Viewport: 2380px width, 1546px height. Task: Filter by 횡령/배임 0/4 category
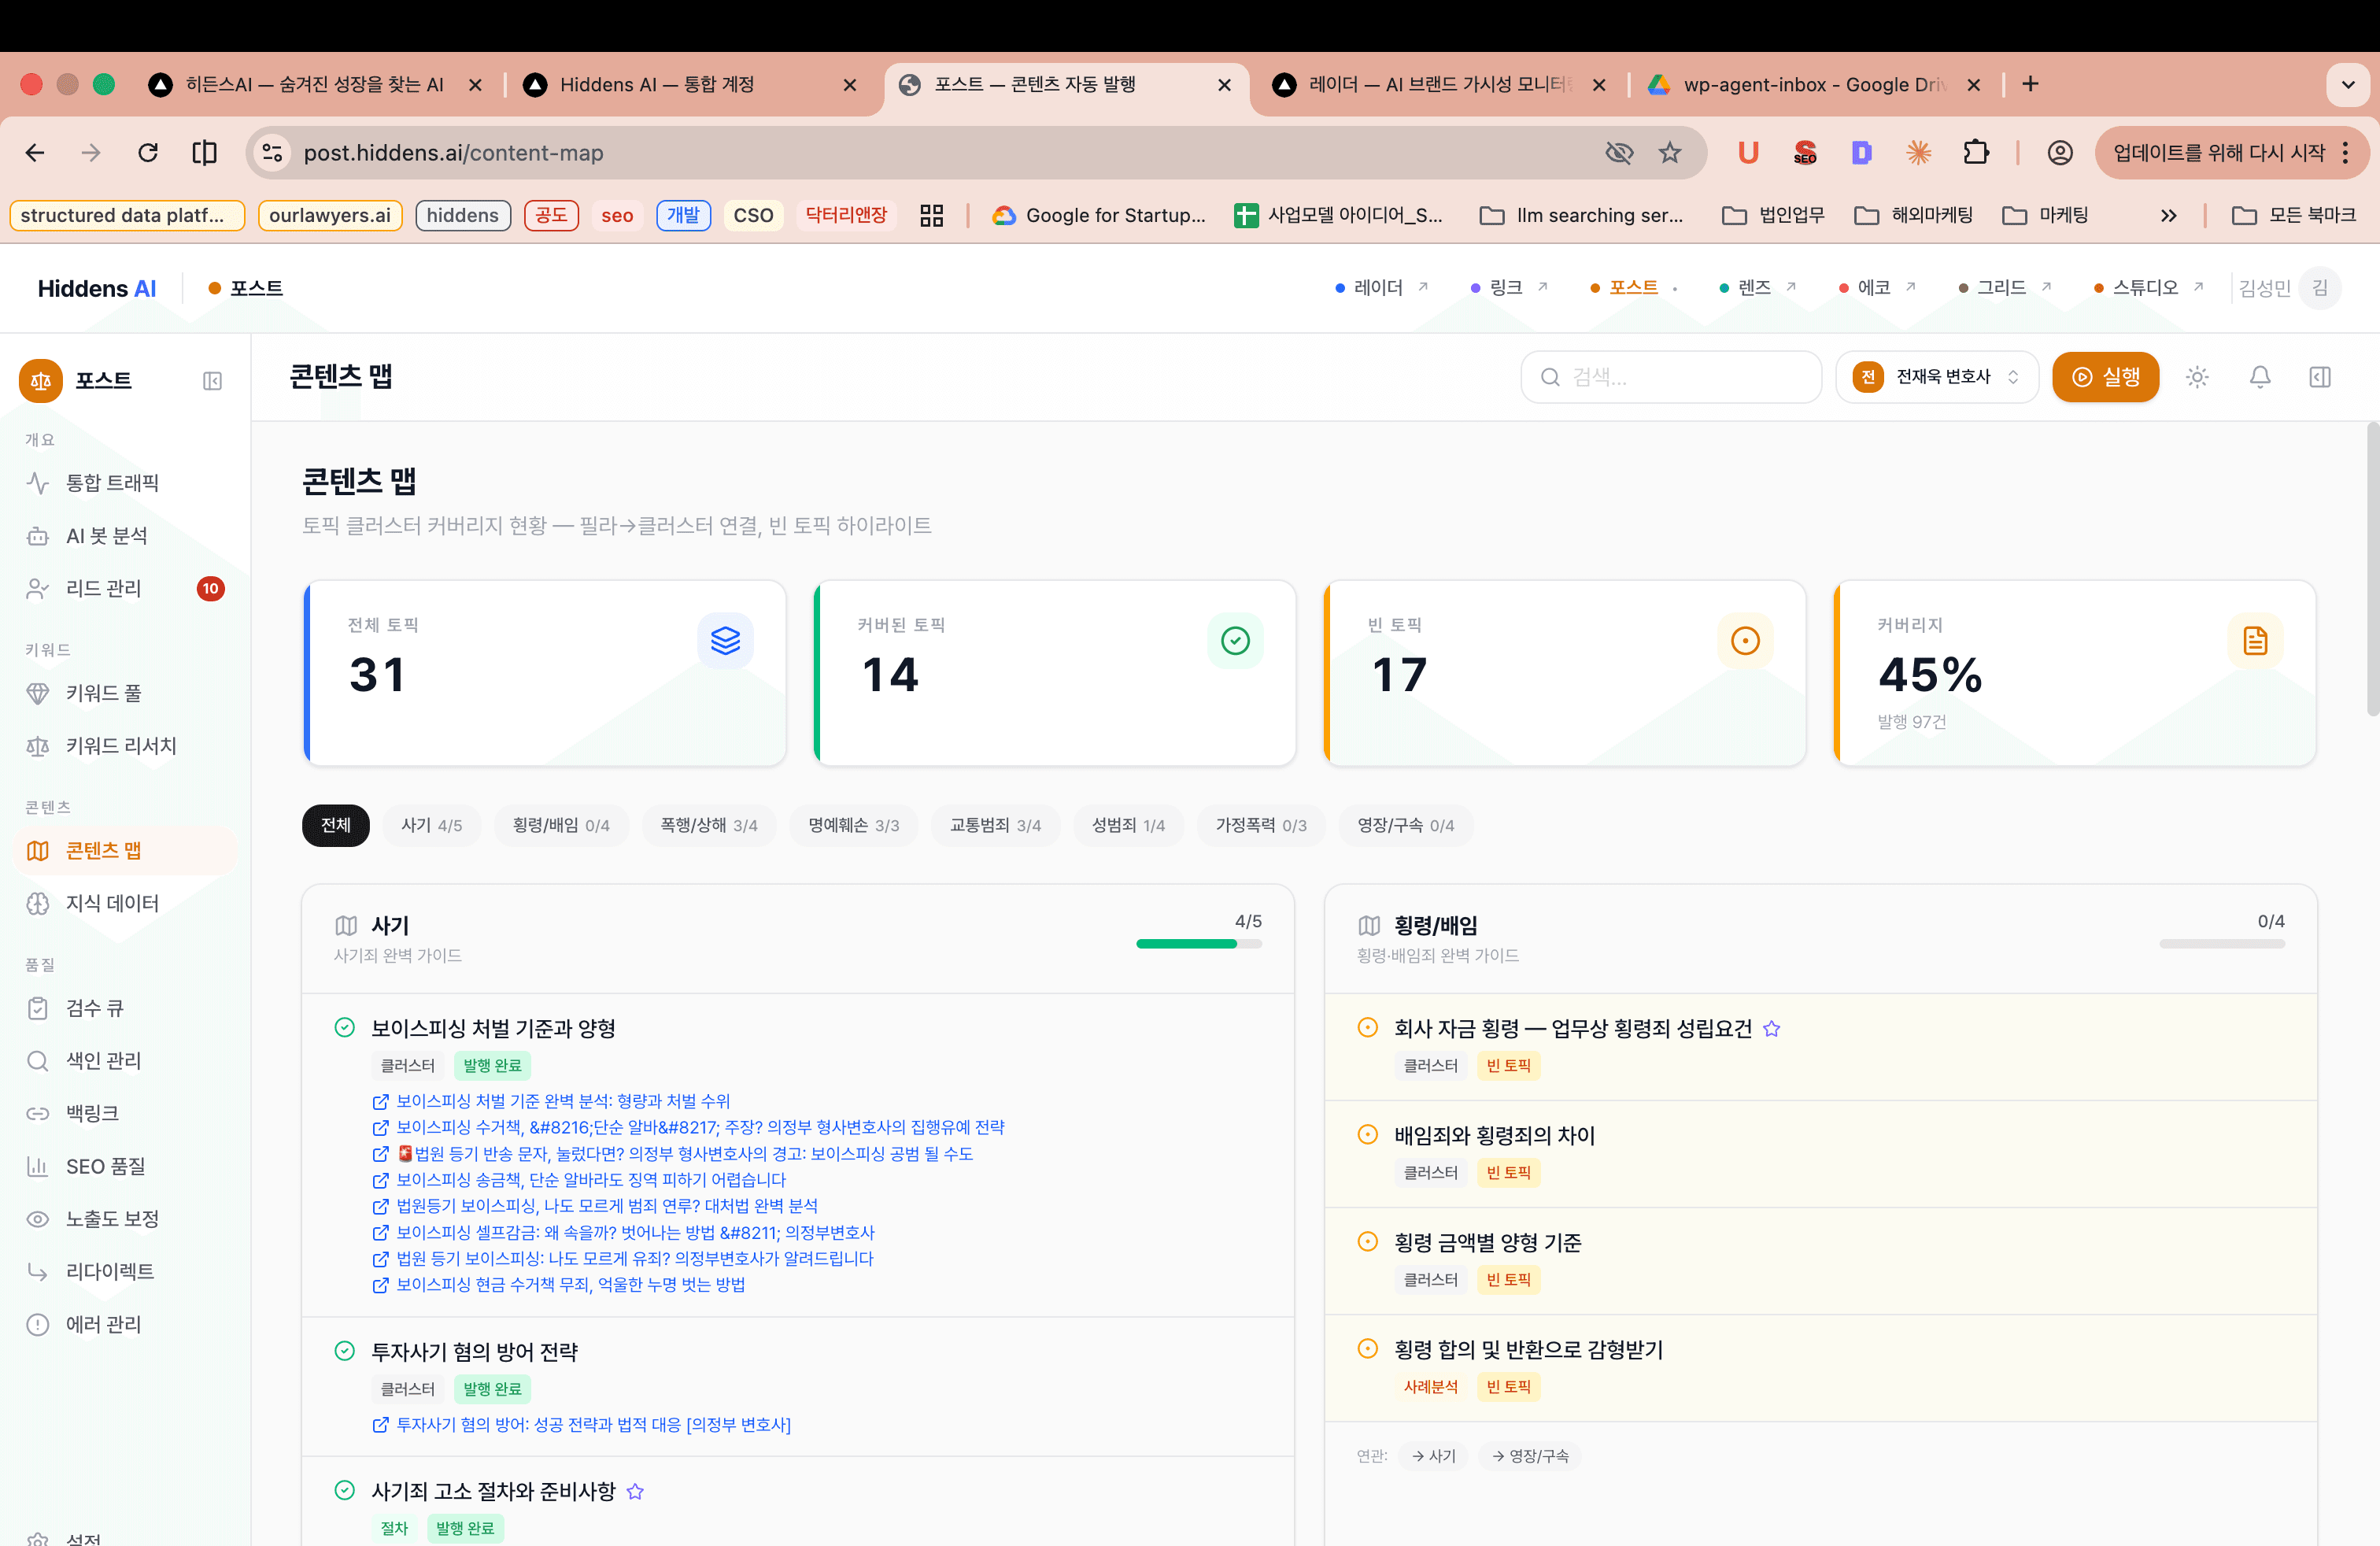pos(561,825)
